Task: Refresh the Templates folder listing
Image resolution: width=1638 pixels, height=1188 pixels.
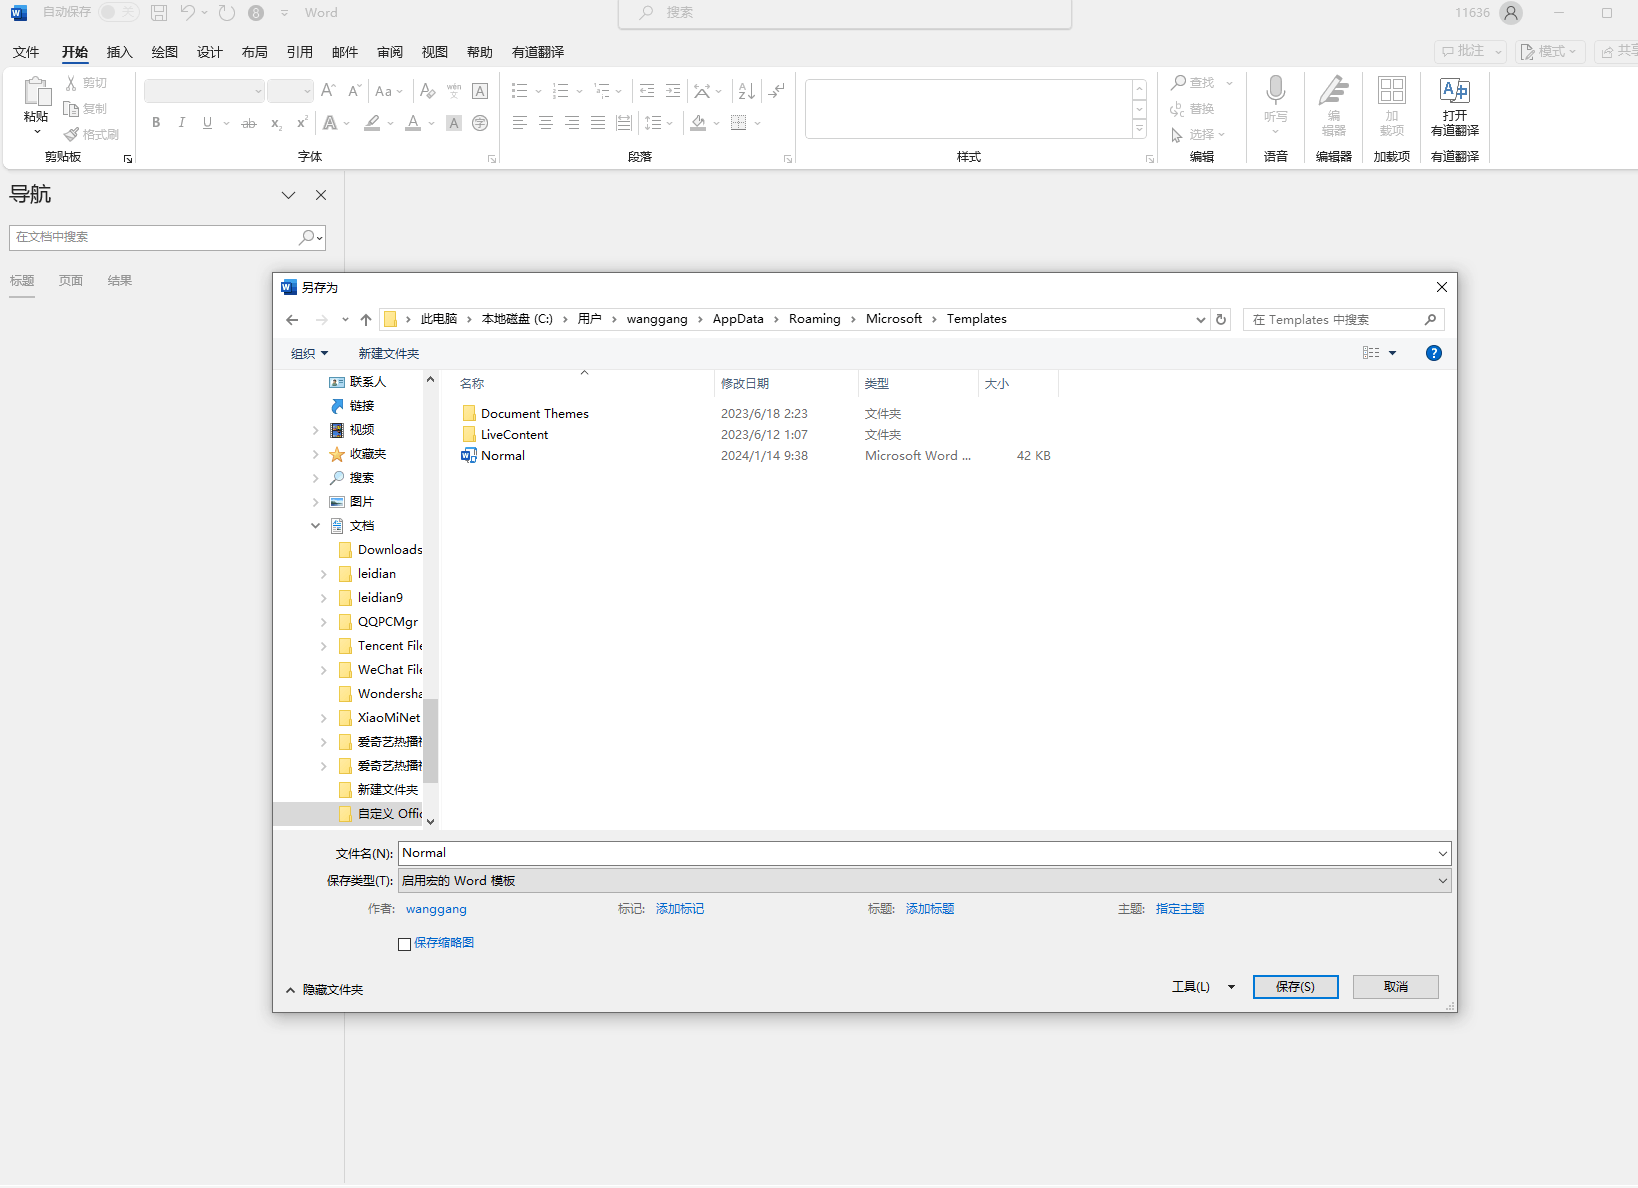Action: click(1221, 320)
